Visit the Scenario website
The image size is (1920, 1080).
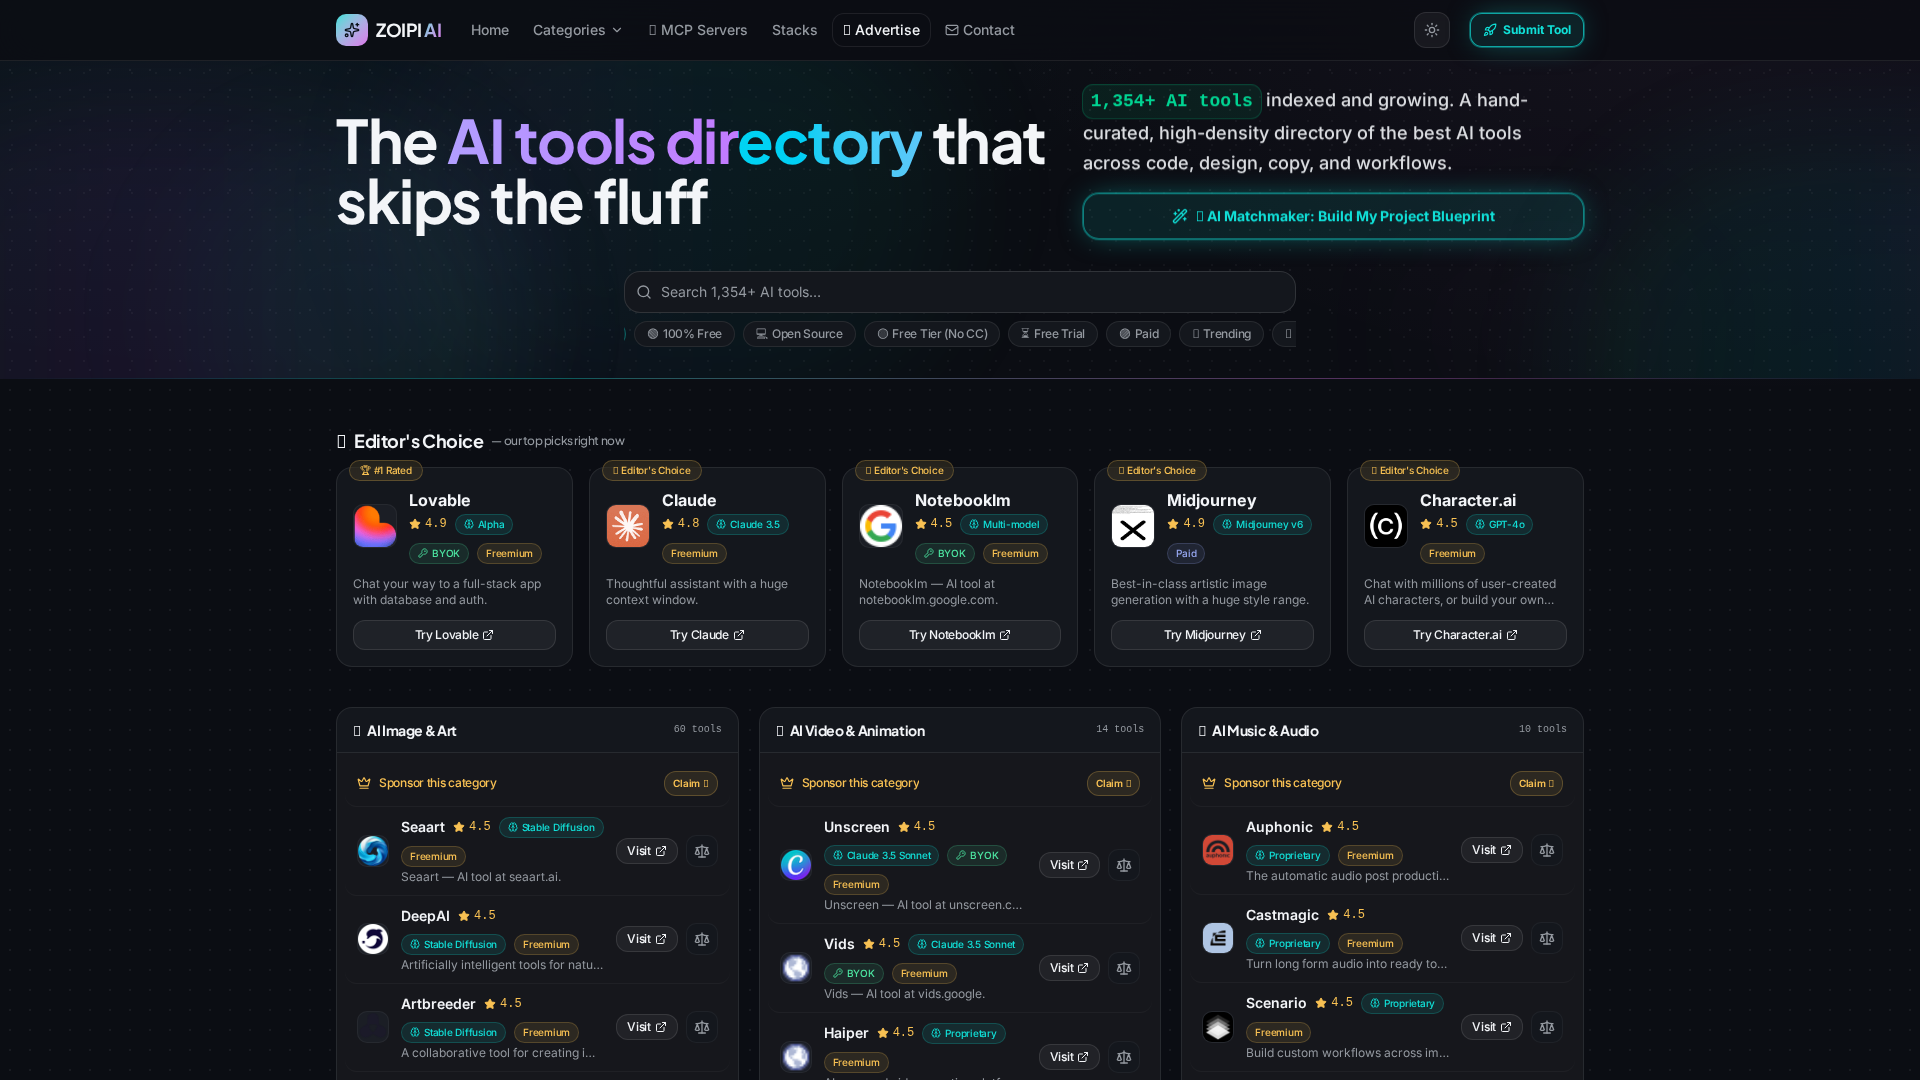point(1492,1027)
